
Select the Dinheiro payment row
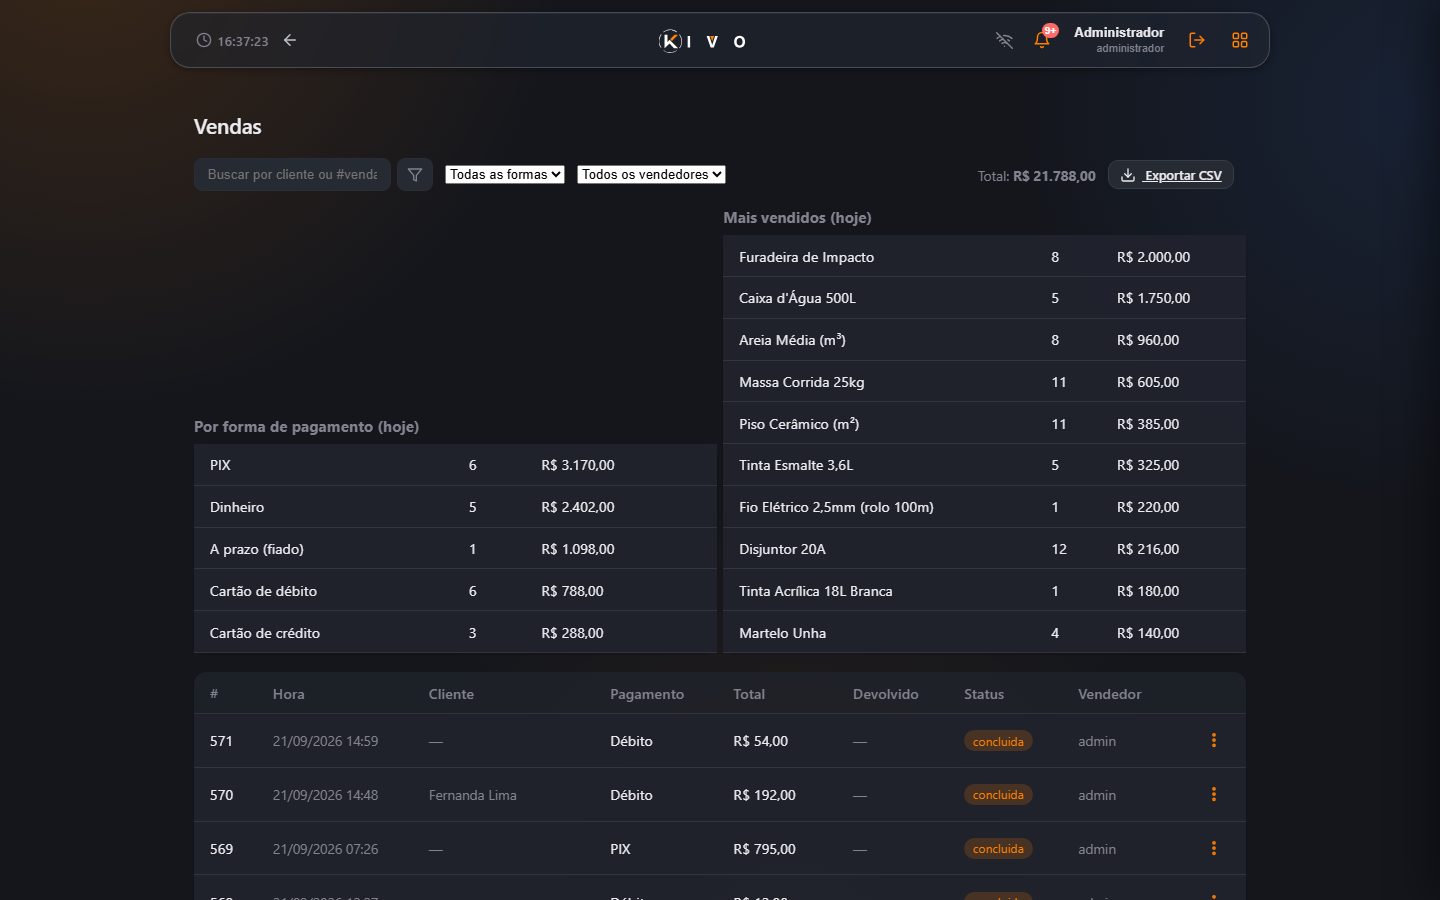coord(455,507)
